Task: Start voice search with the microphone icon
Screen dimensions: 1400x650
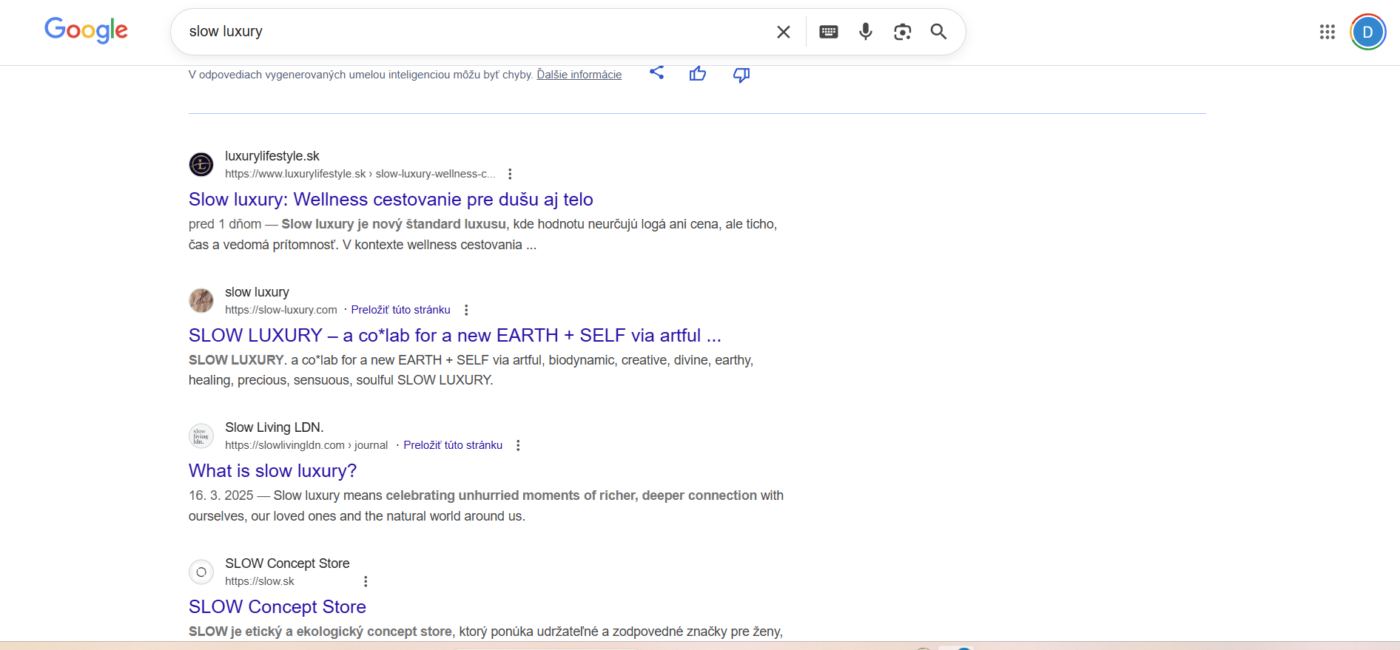Action: (x=865, y=31)
